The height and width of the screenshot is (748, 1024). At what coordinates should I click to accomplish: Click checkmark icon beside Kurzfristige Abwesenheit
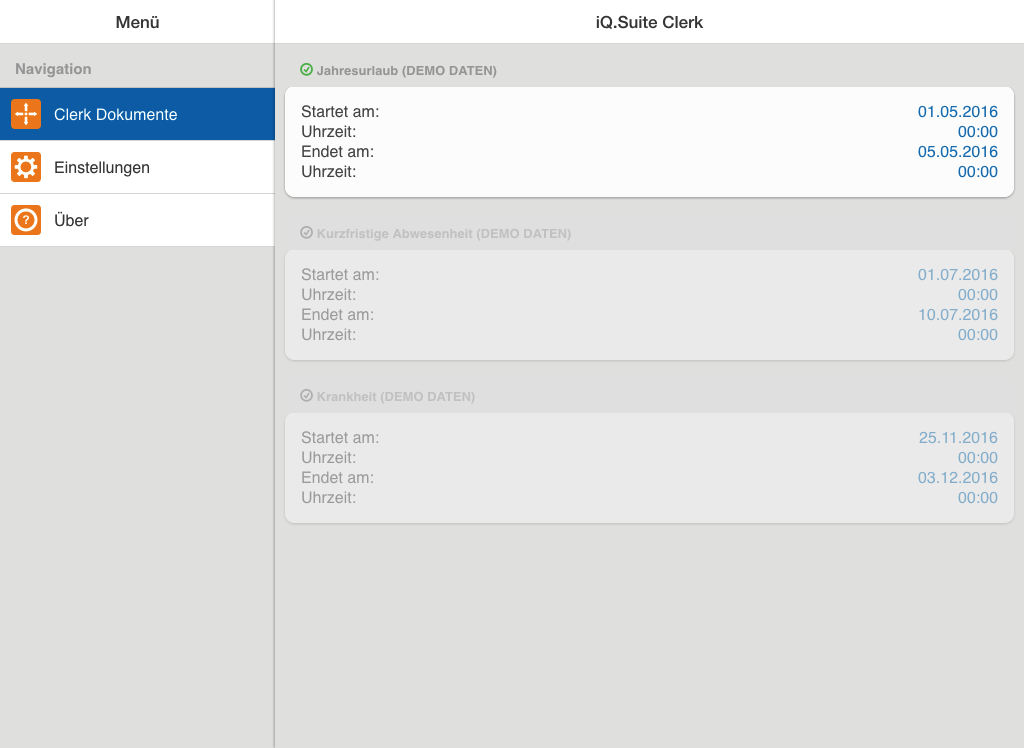point(307,233)
